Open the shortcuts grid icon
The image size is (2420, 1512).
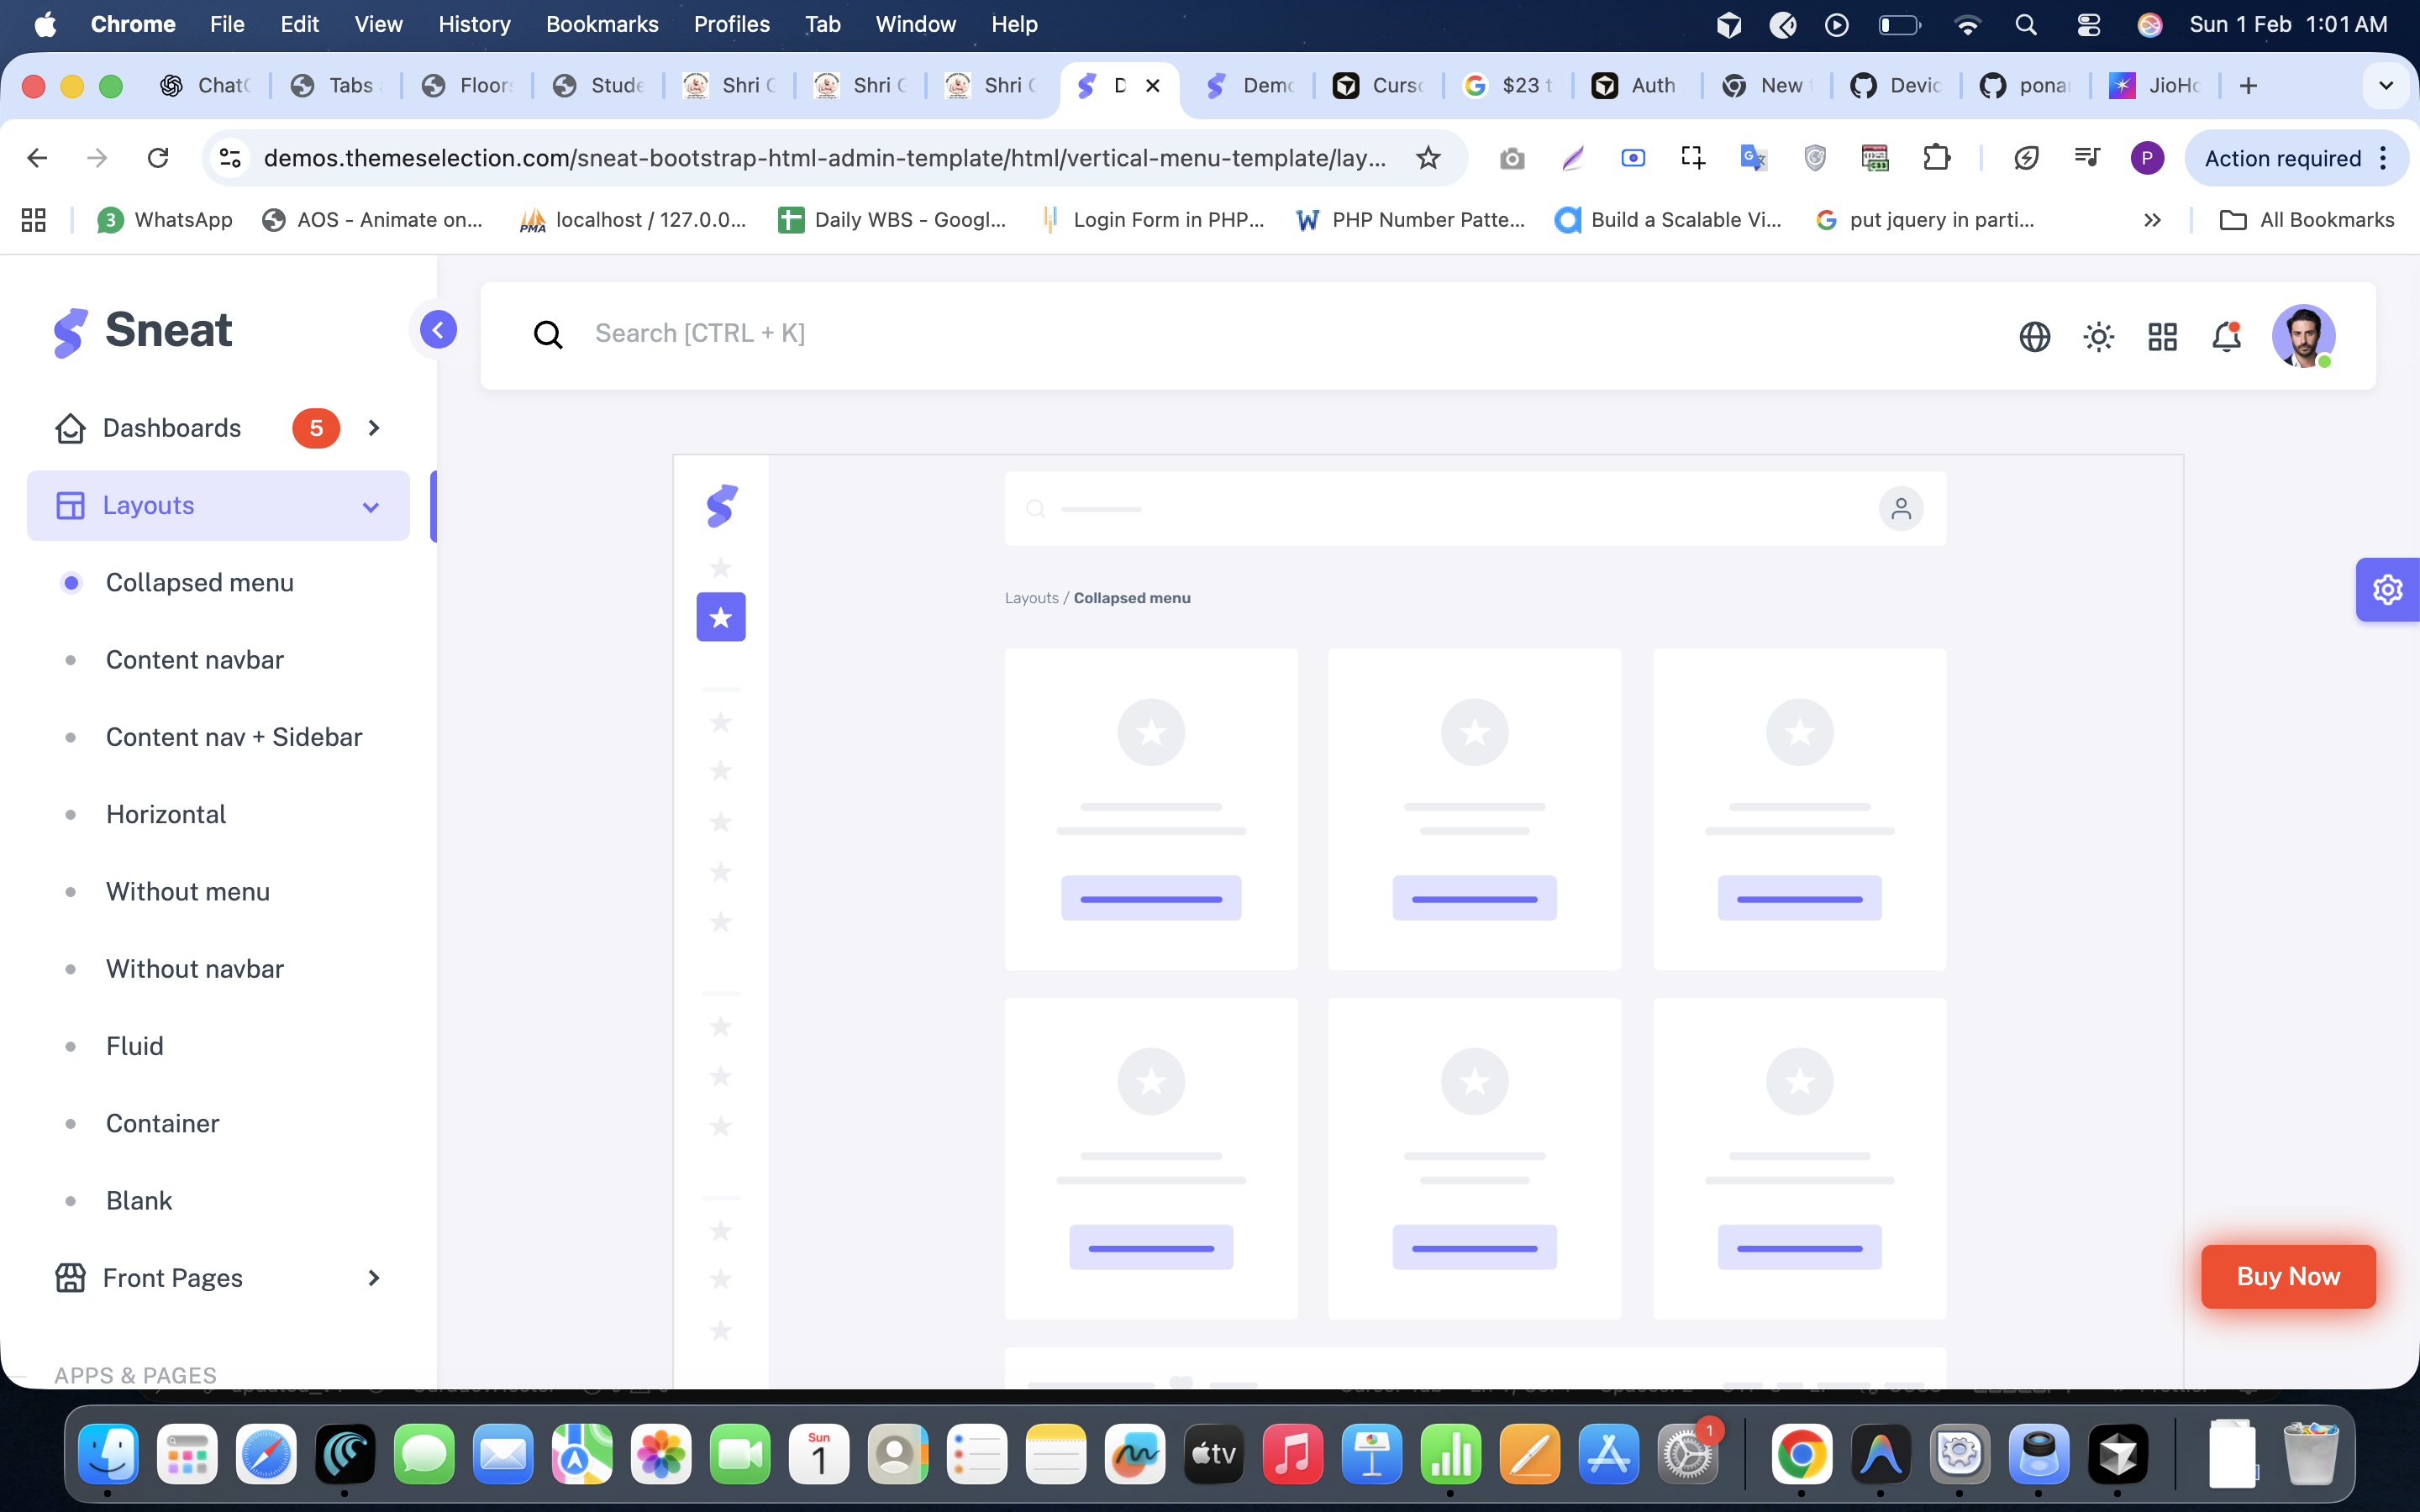[2162, 336]
